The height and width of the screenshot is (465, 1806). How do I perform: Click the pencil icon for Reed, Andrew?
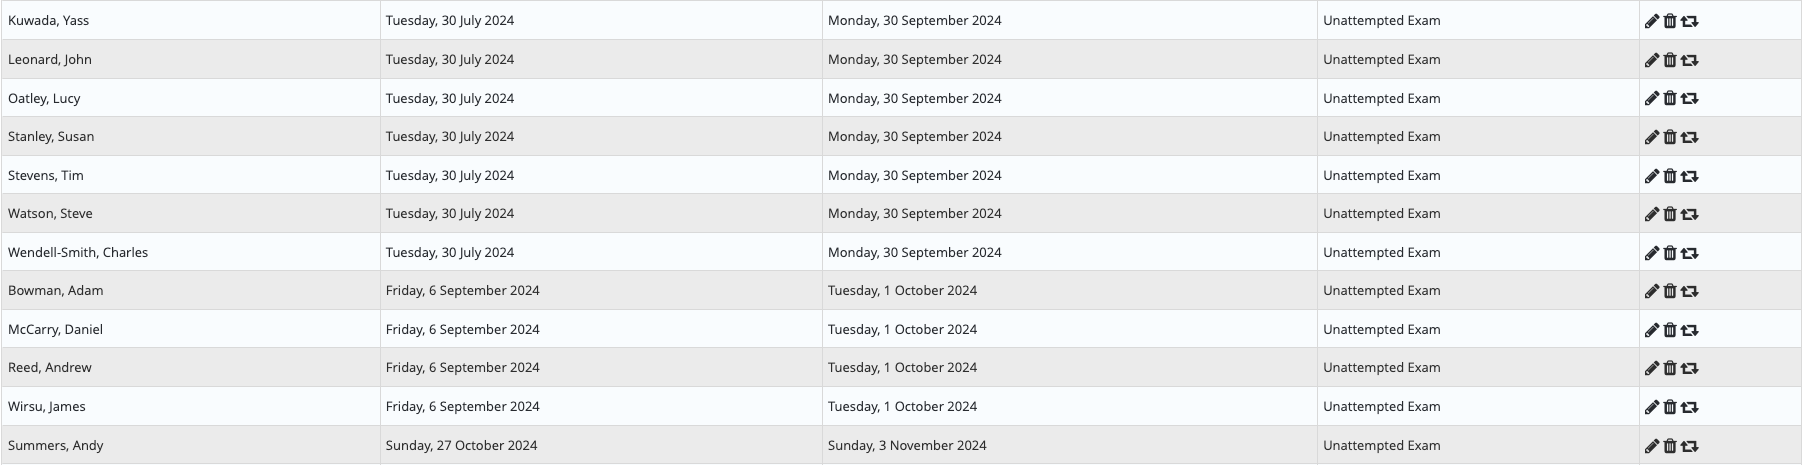(x=1652, y=368)
